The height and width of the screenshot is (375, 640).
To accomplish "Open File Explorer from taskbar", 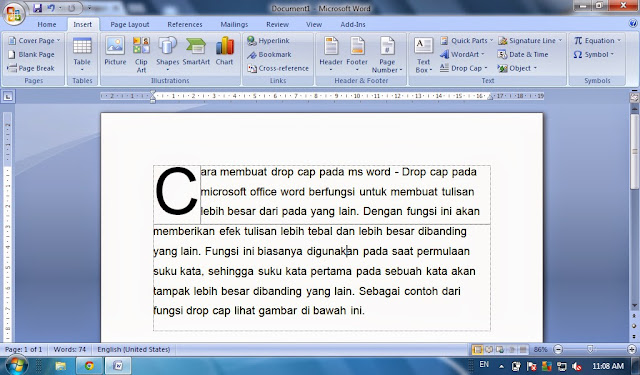I will point(60,366).
